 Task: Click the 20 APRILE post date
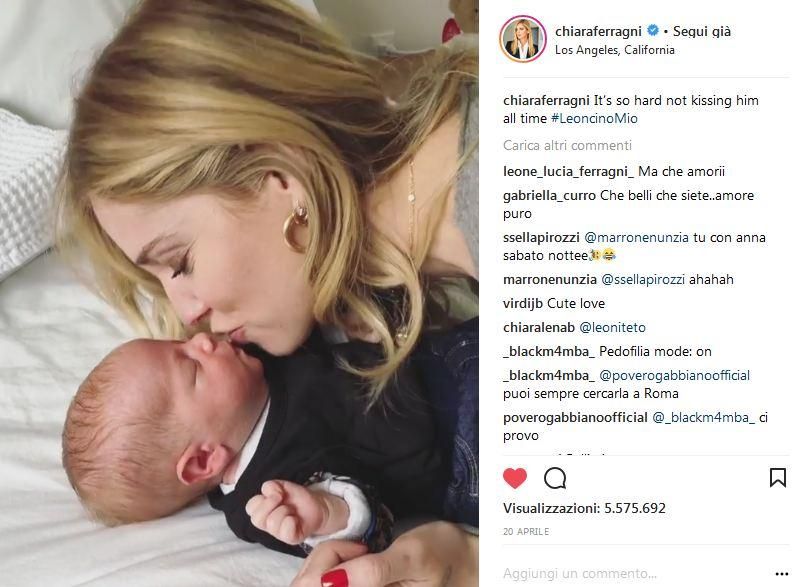(x=526, y=532)
